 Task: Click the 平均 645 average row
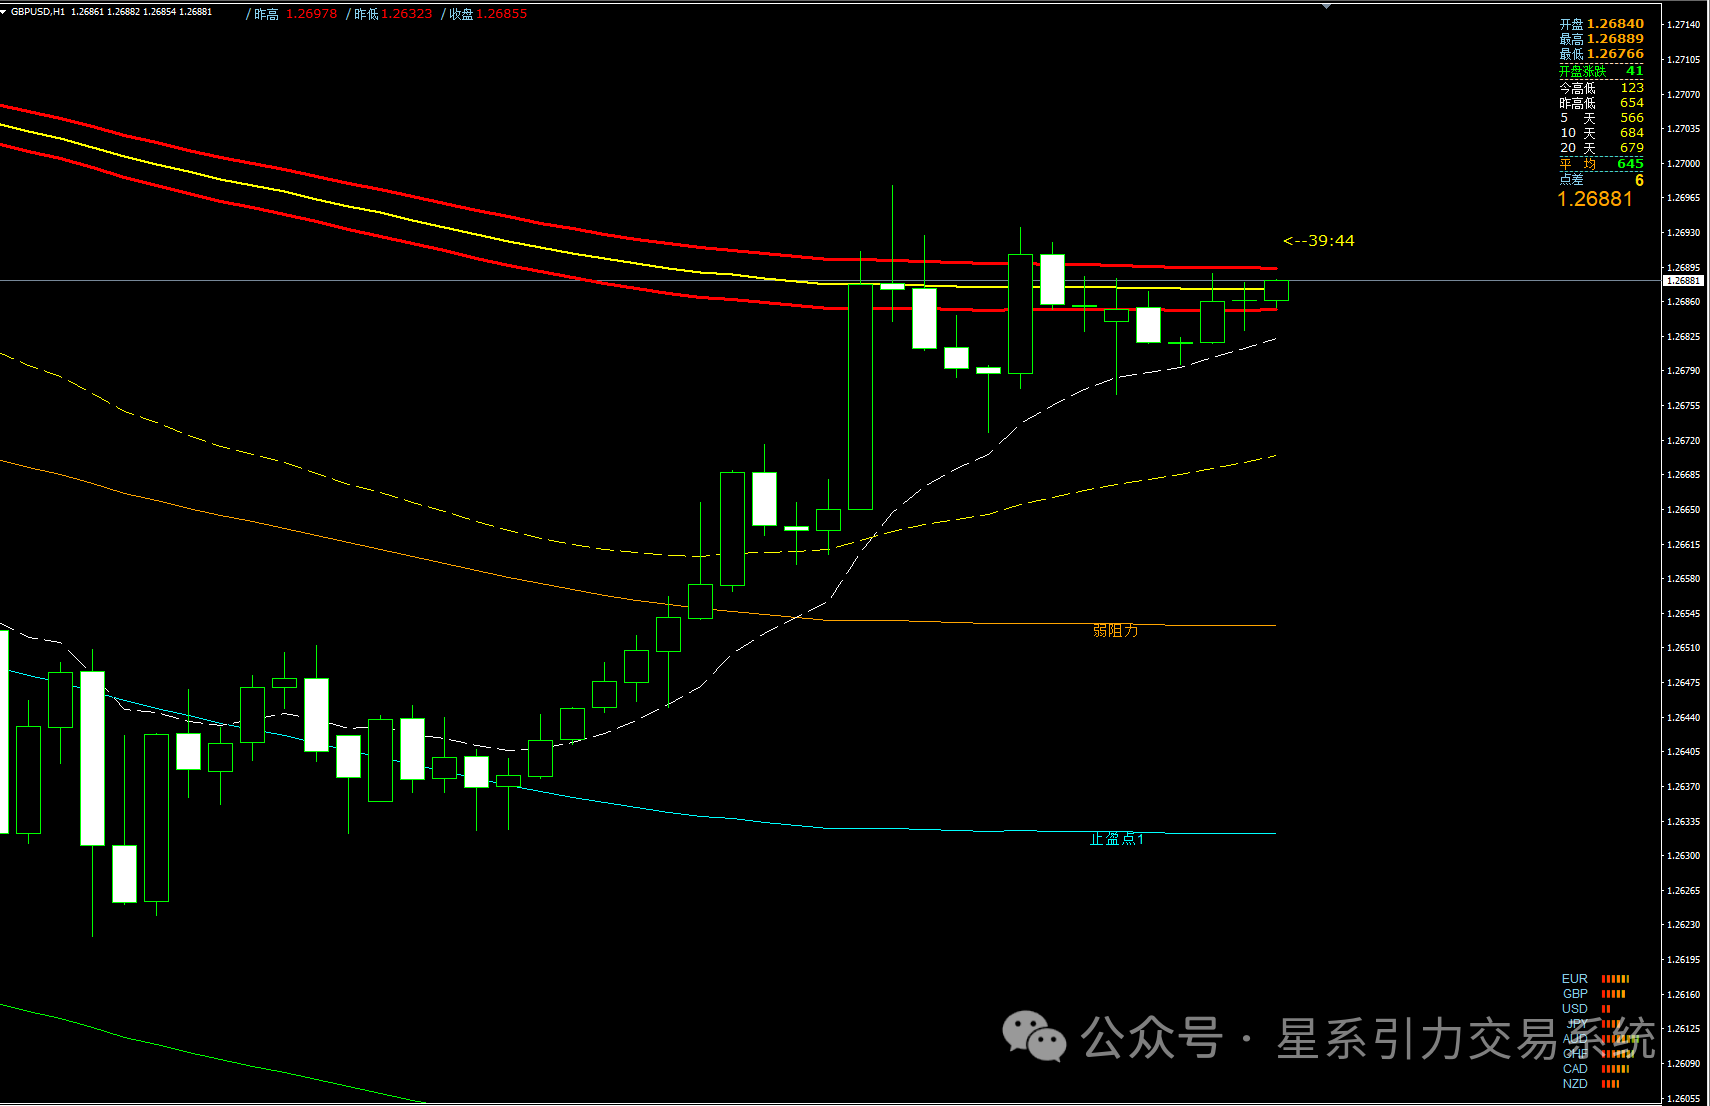pos(1601,163)
